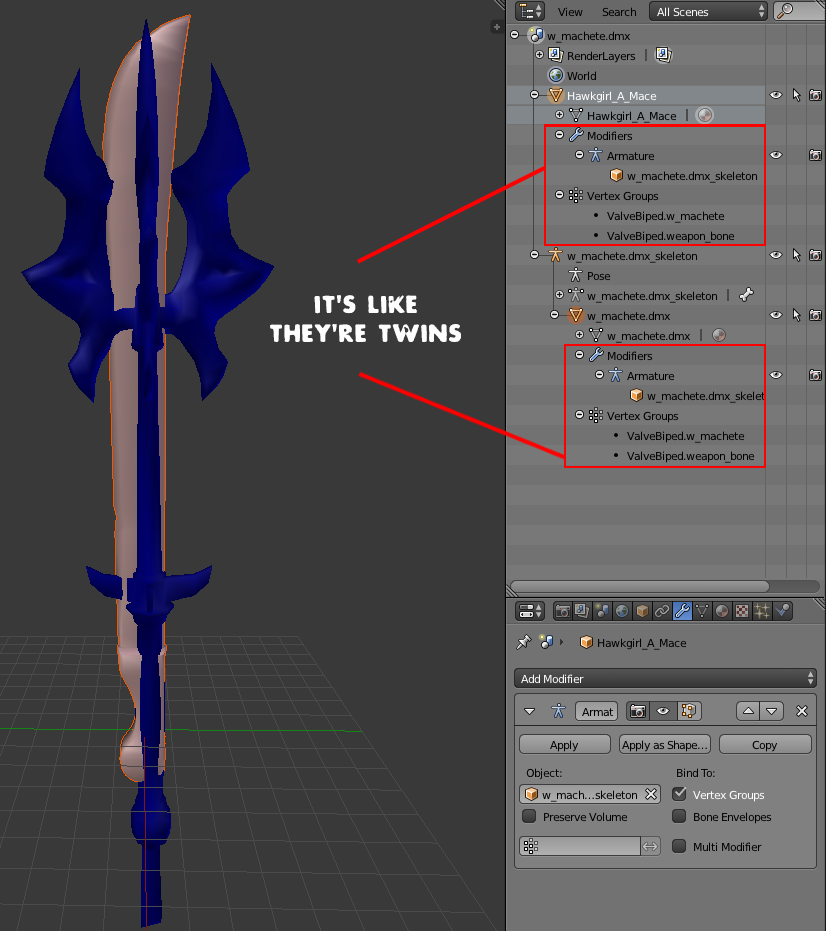The height and width of the screenshot is (931, 826).
Task: Click the World globe icon in outliner
Action: (556, 75)
